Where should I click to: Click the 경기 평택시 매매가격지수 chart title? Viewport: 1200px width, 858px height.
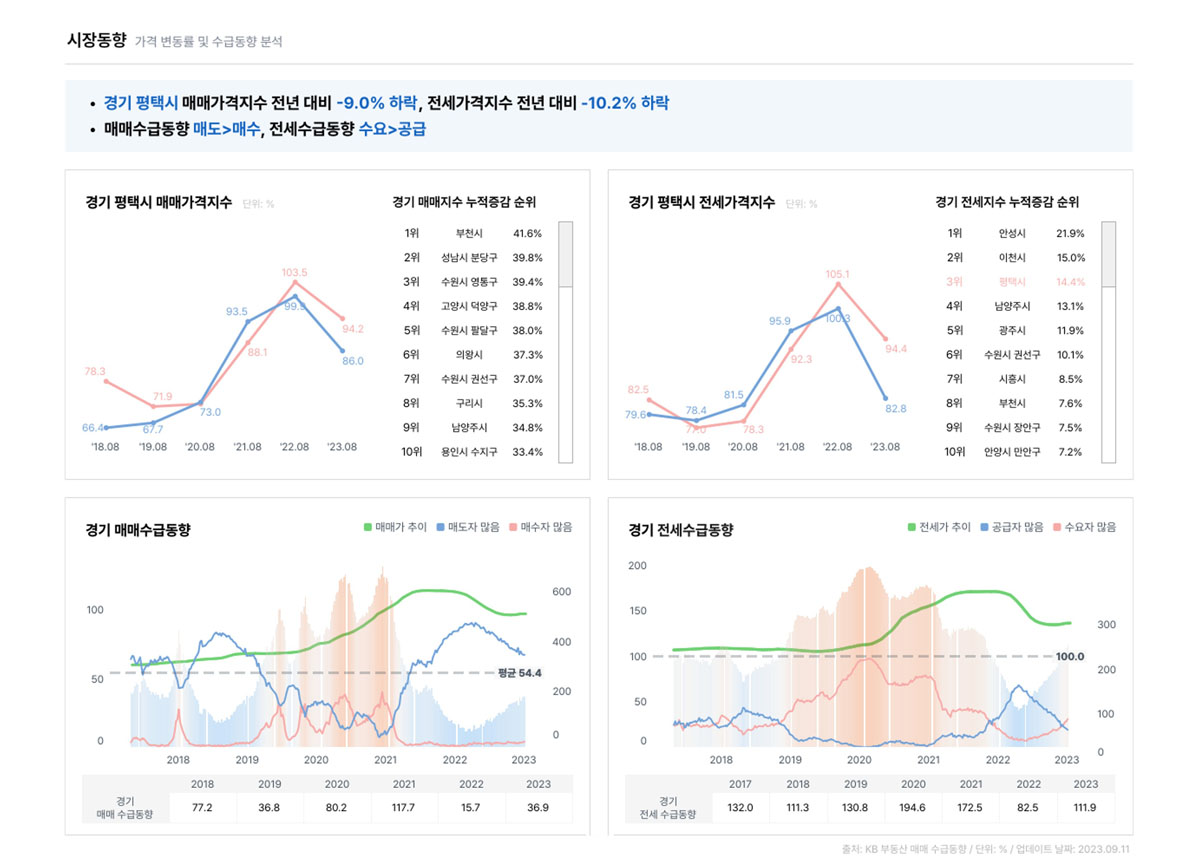tap(159, 202)
